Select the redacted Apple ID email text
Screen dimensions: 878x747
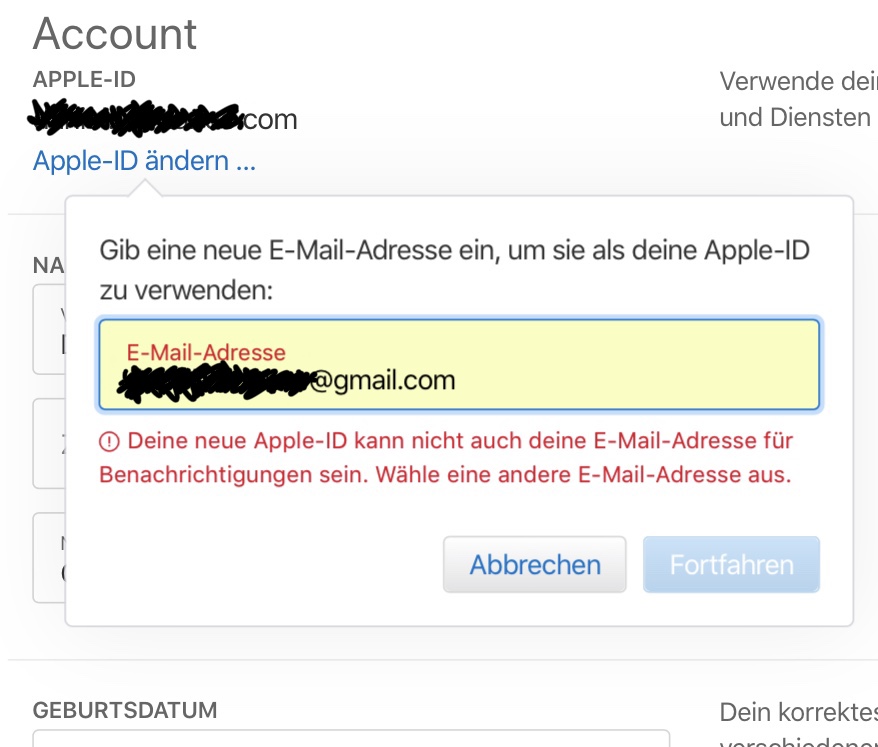pyautogui.click(x=165, y=119)
